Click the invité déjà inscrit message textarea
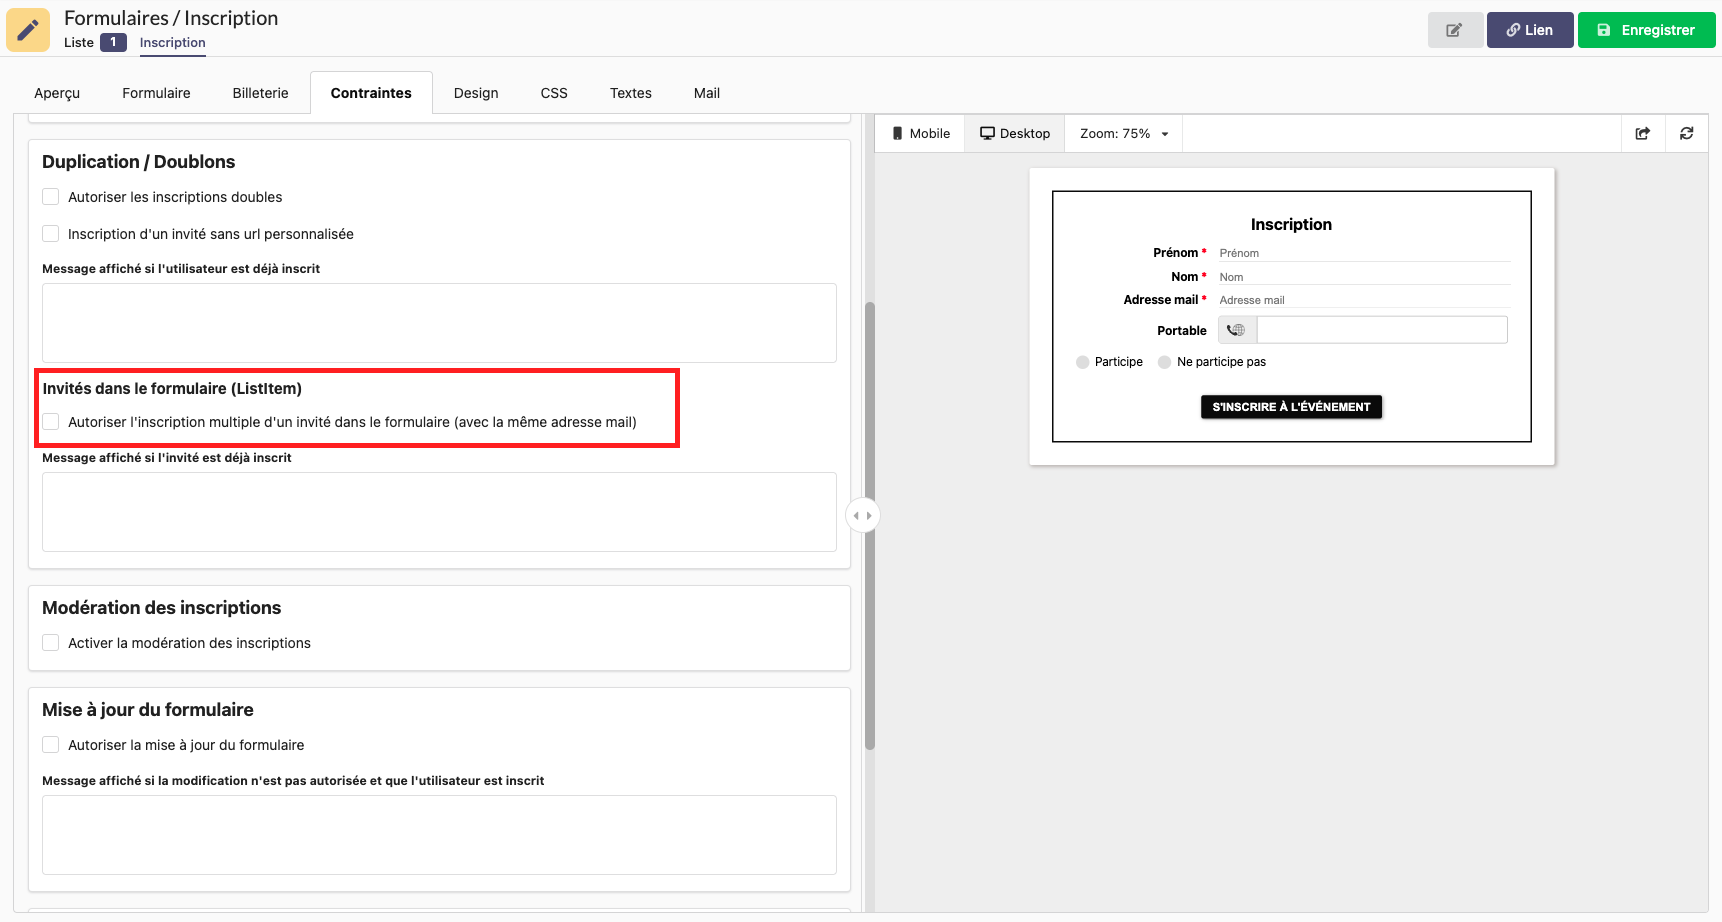The height and width of the screenshot is (922, 1722). (x=439, y=512)
